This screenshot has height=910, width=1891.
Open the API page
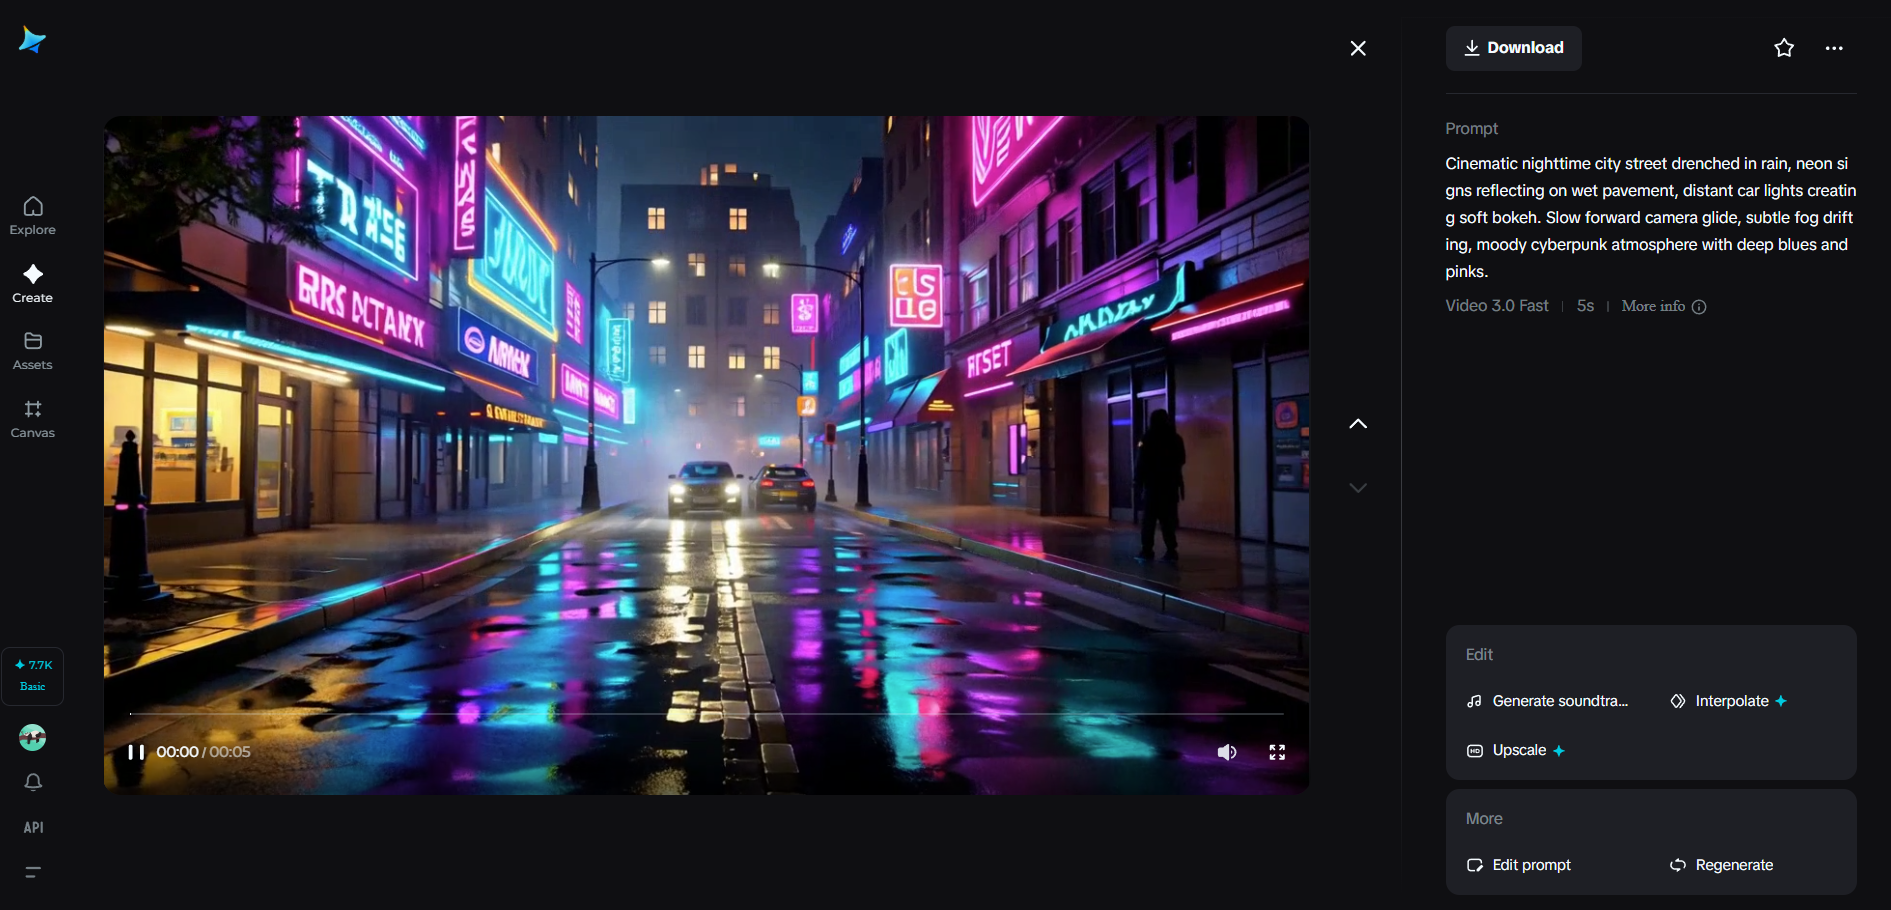point(32,827)
